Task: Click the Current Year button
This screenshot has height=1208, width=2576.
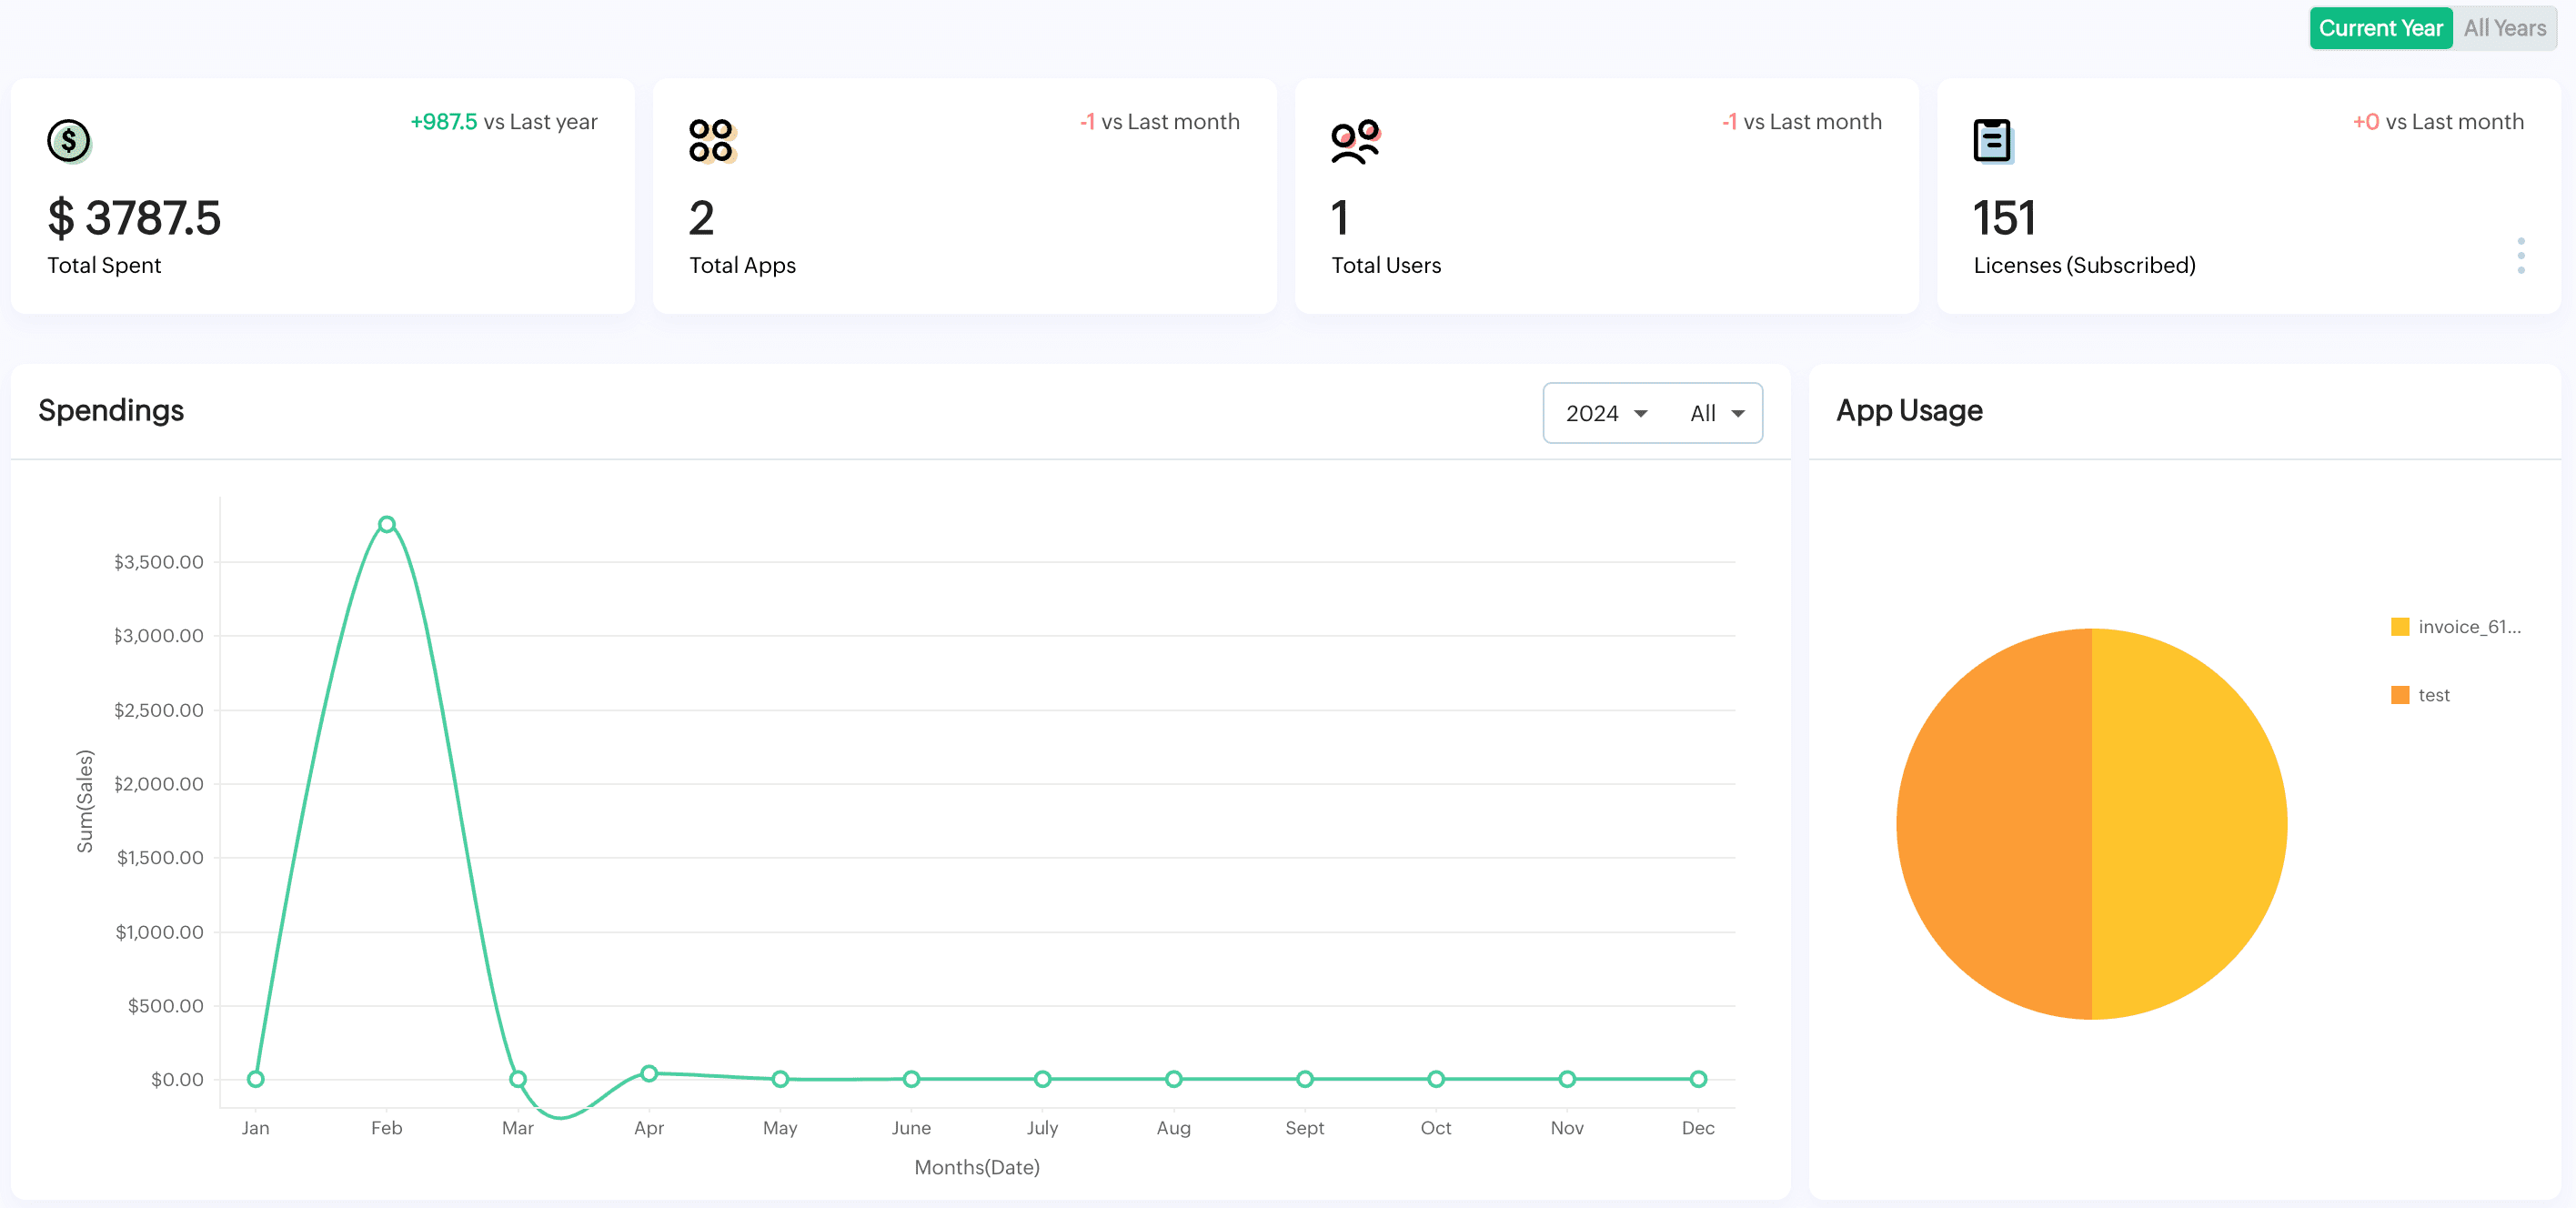Action: pyautogui.click(x=2380, y=26)
